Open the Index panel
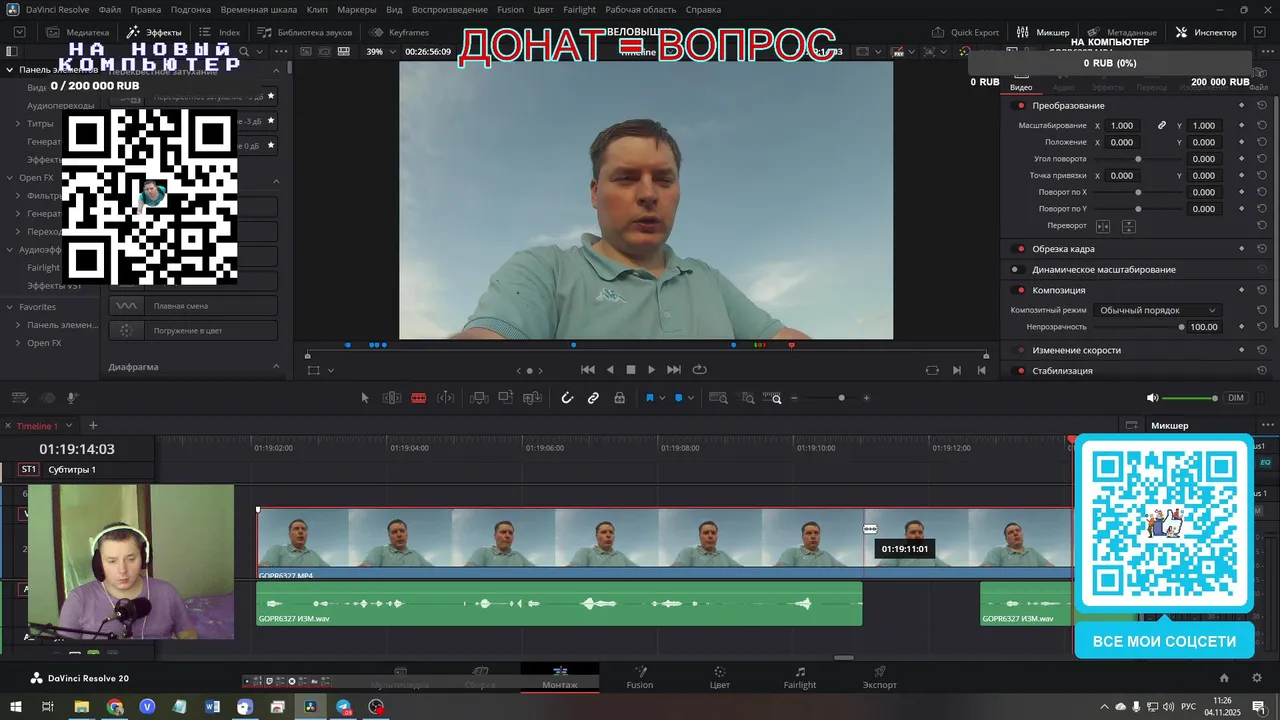1280x720 pixels. [219, 32]
